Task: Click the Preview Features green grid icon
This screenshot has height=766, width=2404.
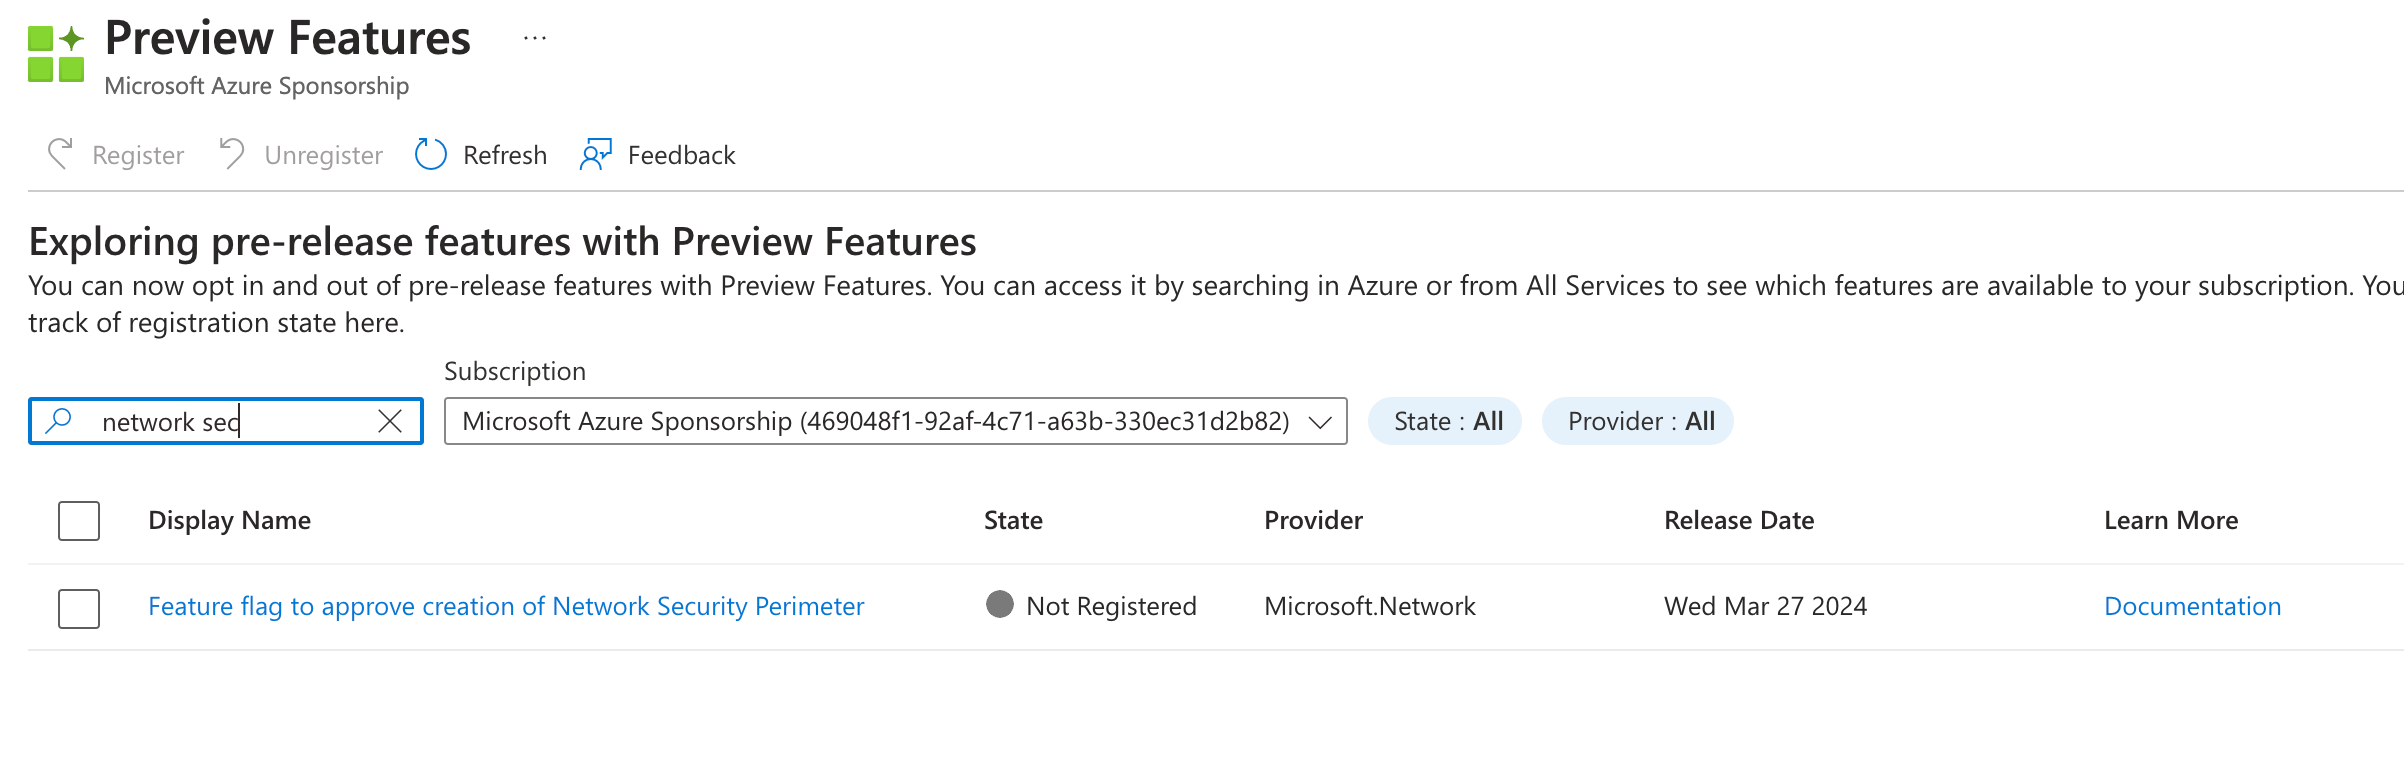Action: coord(56,54)
